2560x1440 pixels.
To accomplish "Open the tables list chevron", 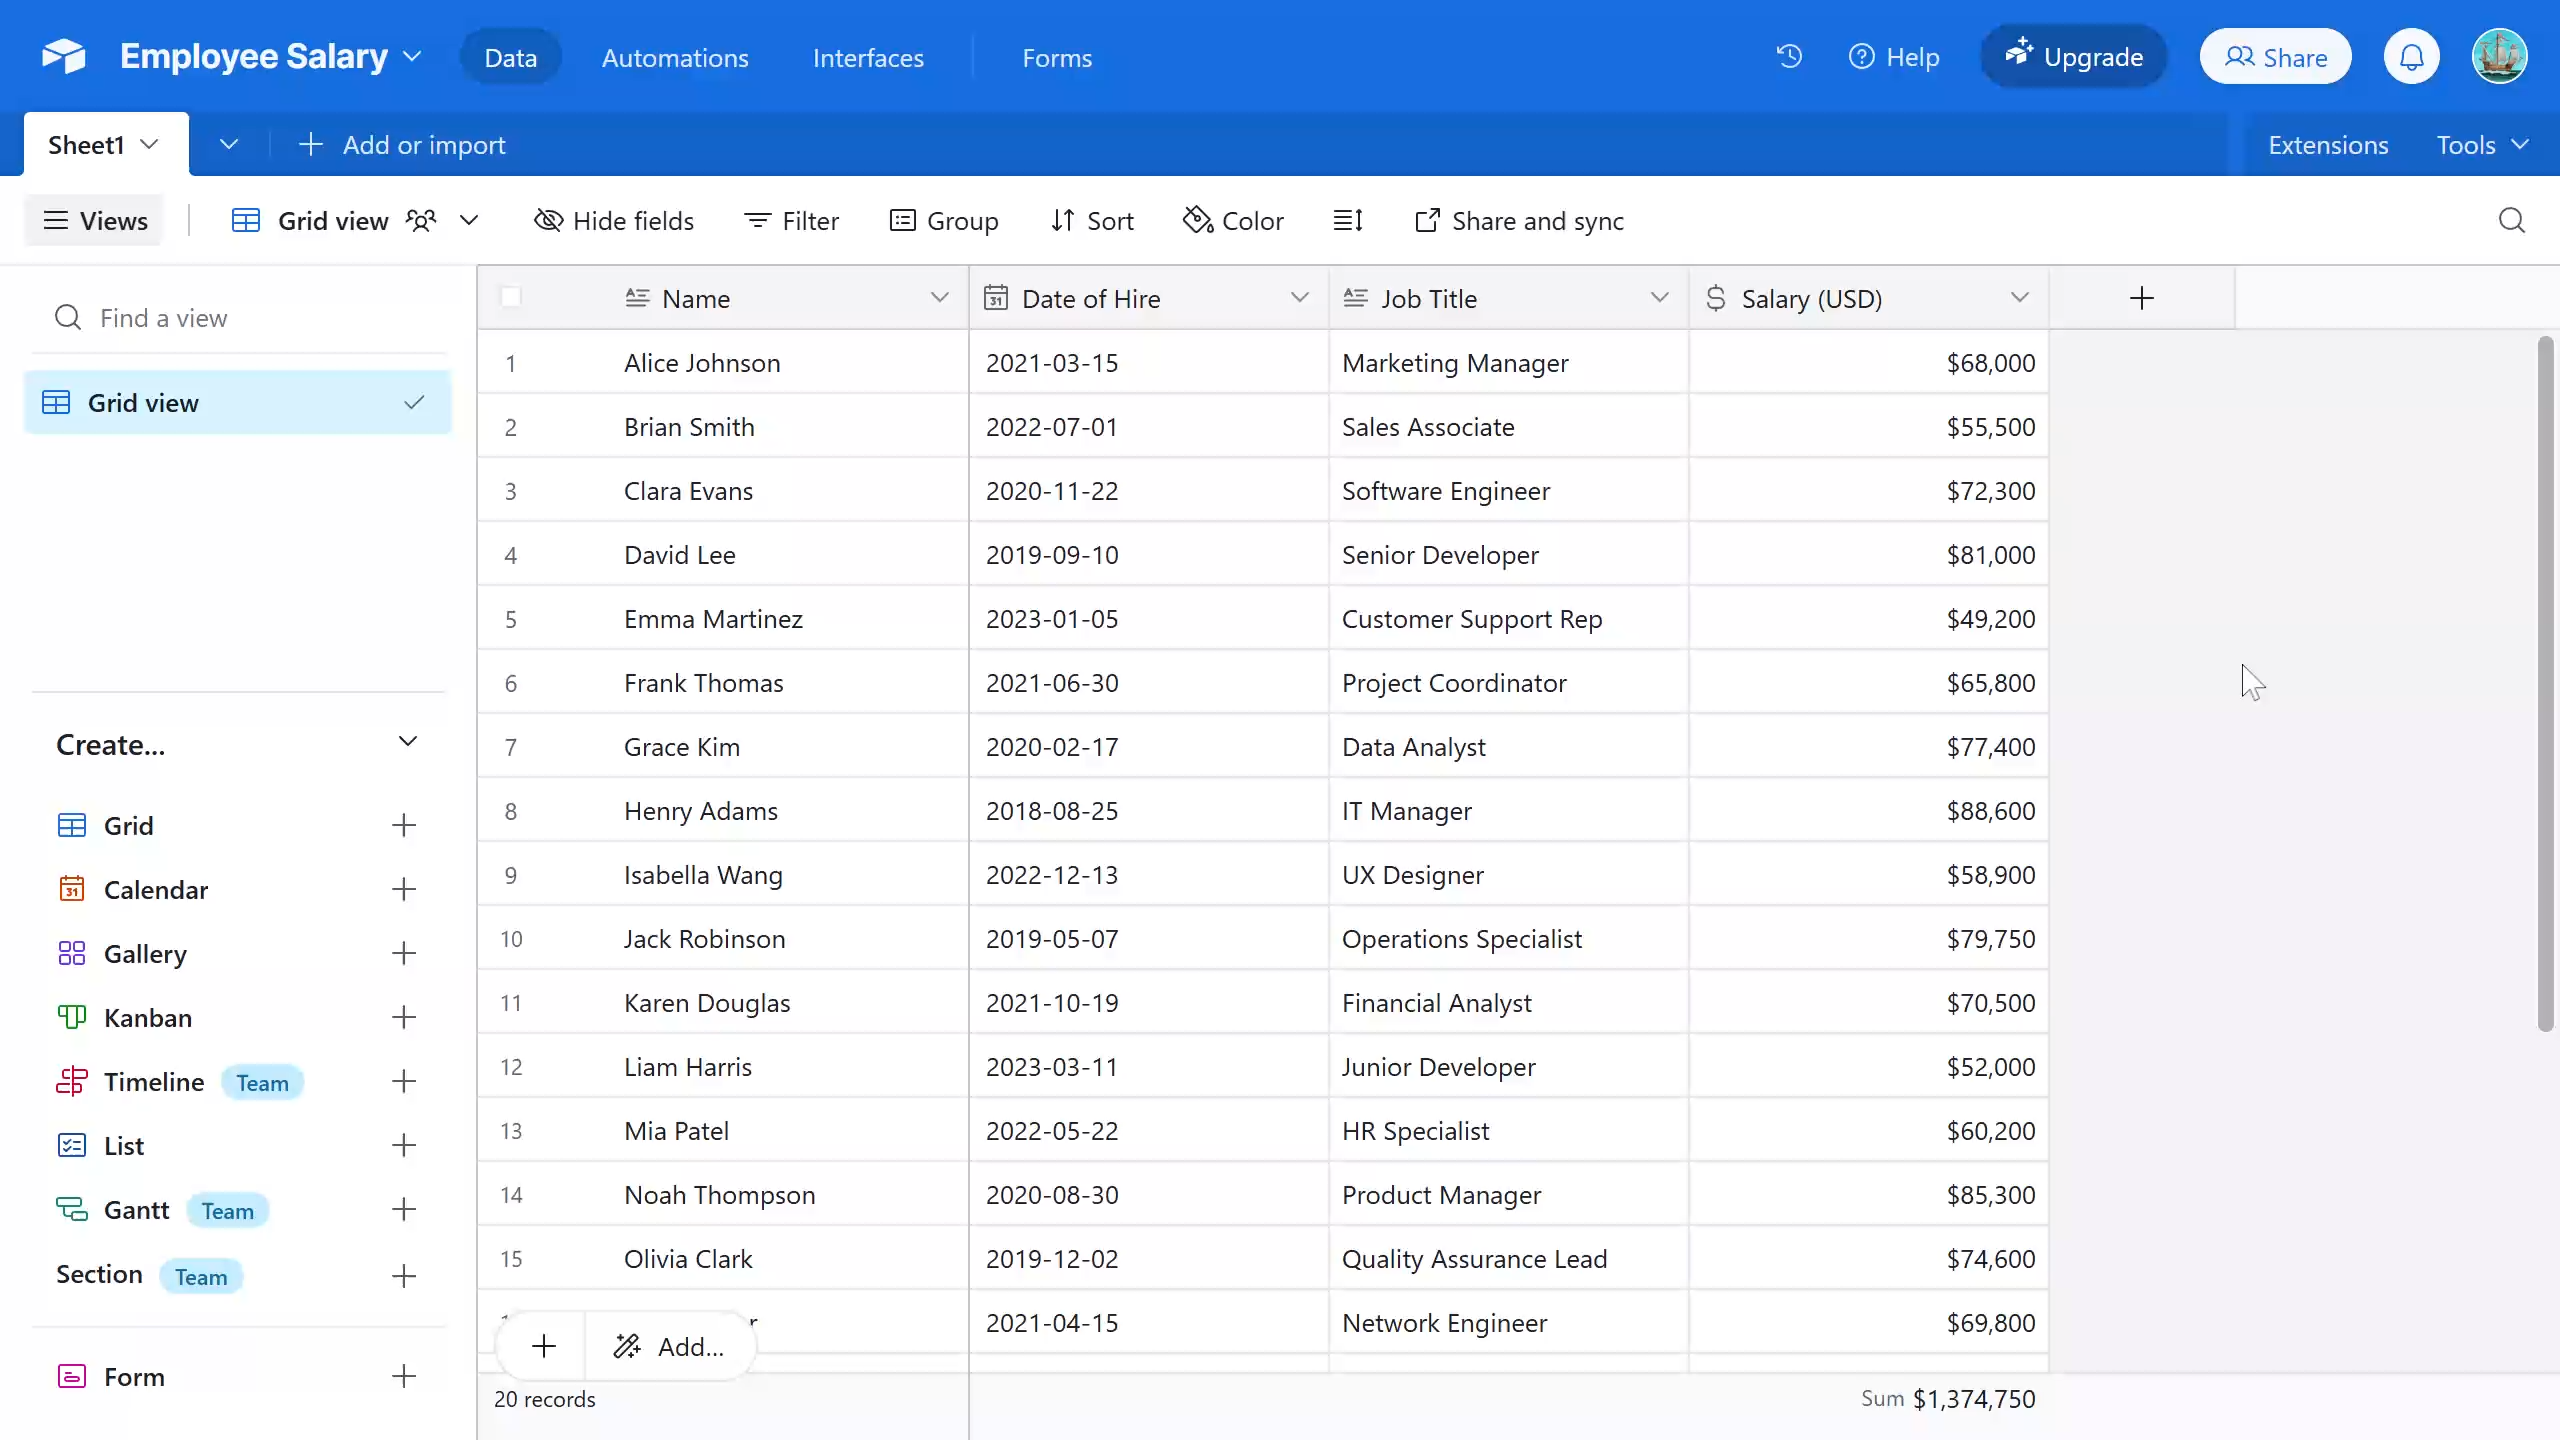I will 229,145.
